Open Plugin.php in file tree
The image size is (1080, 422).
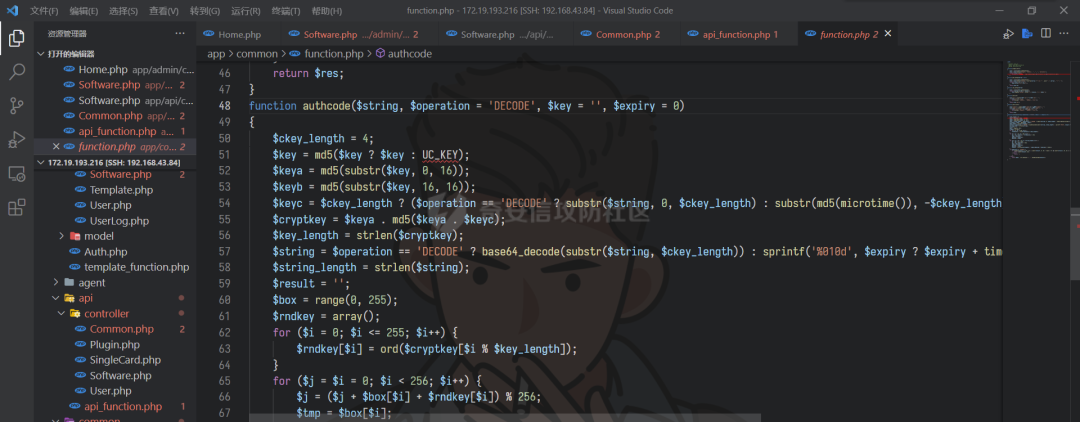click(x=114, y=344)
